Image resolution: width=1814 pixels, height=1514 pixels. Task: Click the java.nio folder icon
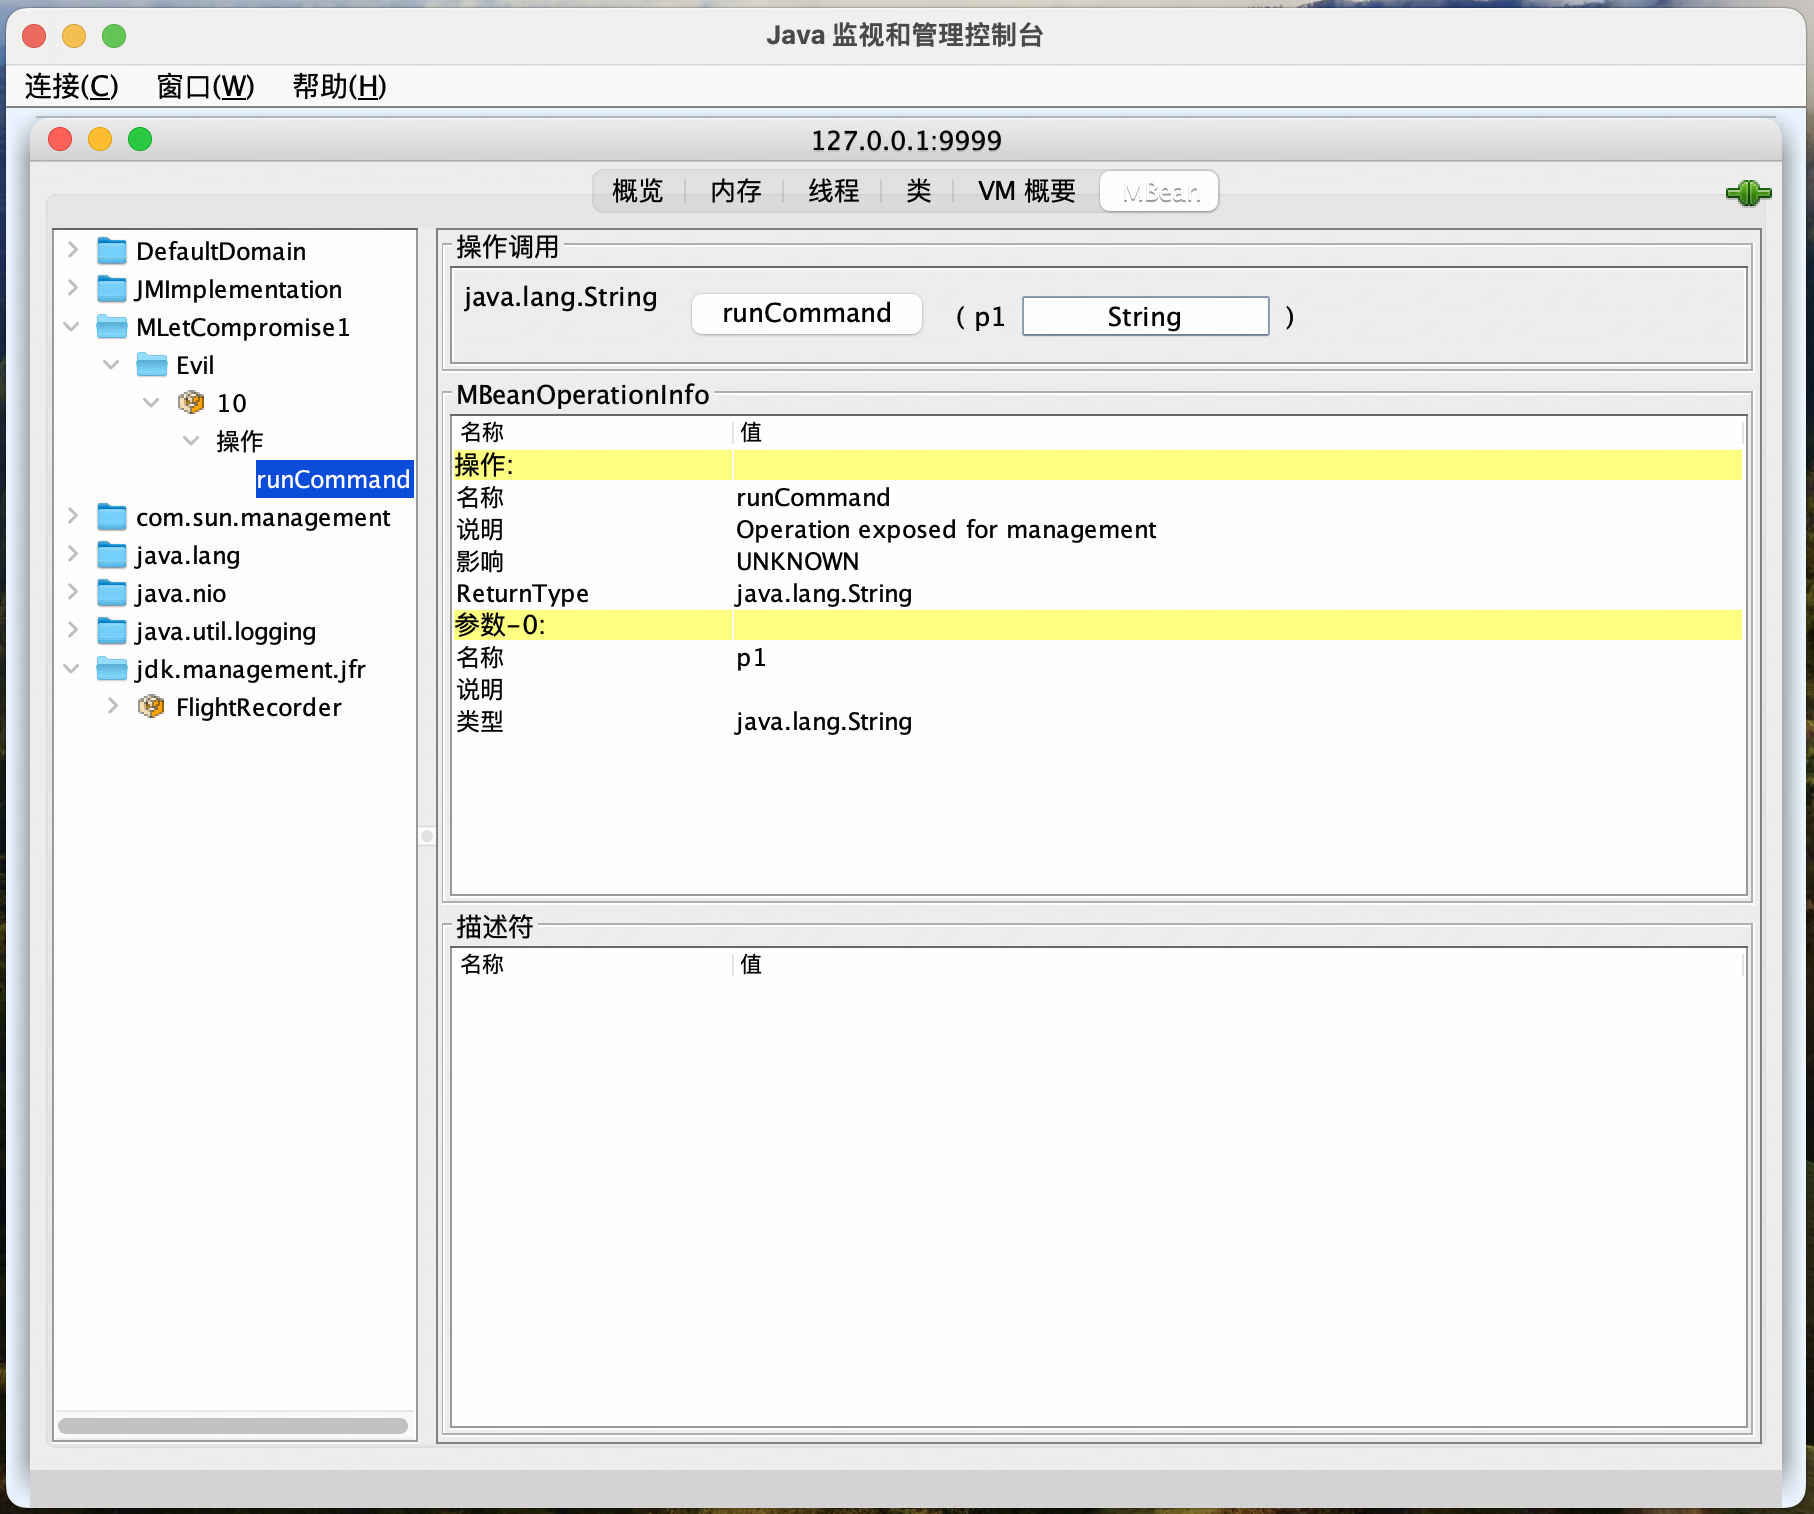[x=112, y=592]
